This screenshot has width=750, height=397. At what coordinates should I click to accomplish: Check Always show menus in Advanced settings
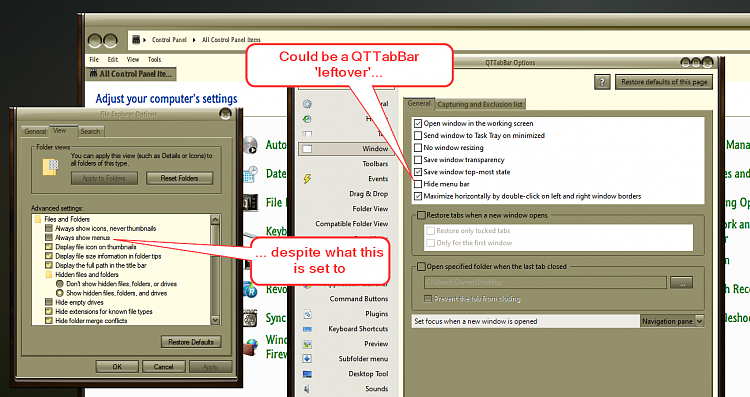pyautogui.click(x=49, y=238)
